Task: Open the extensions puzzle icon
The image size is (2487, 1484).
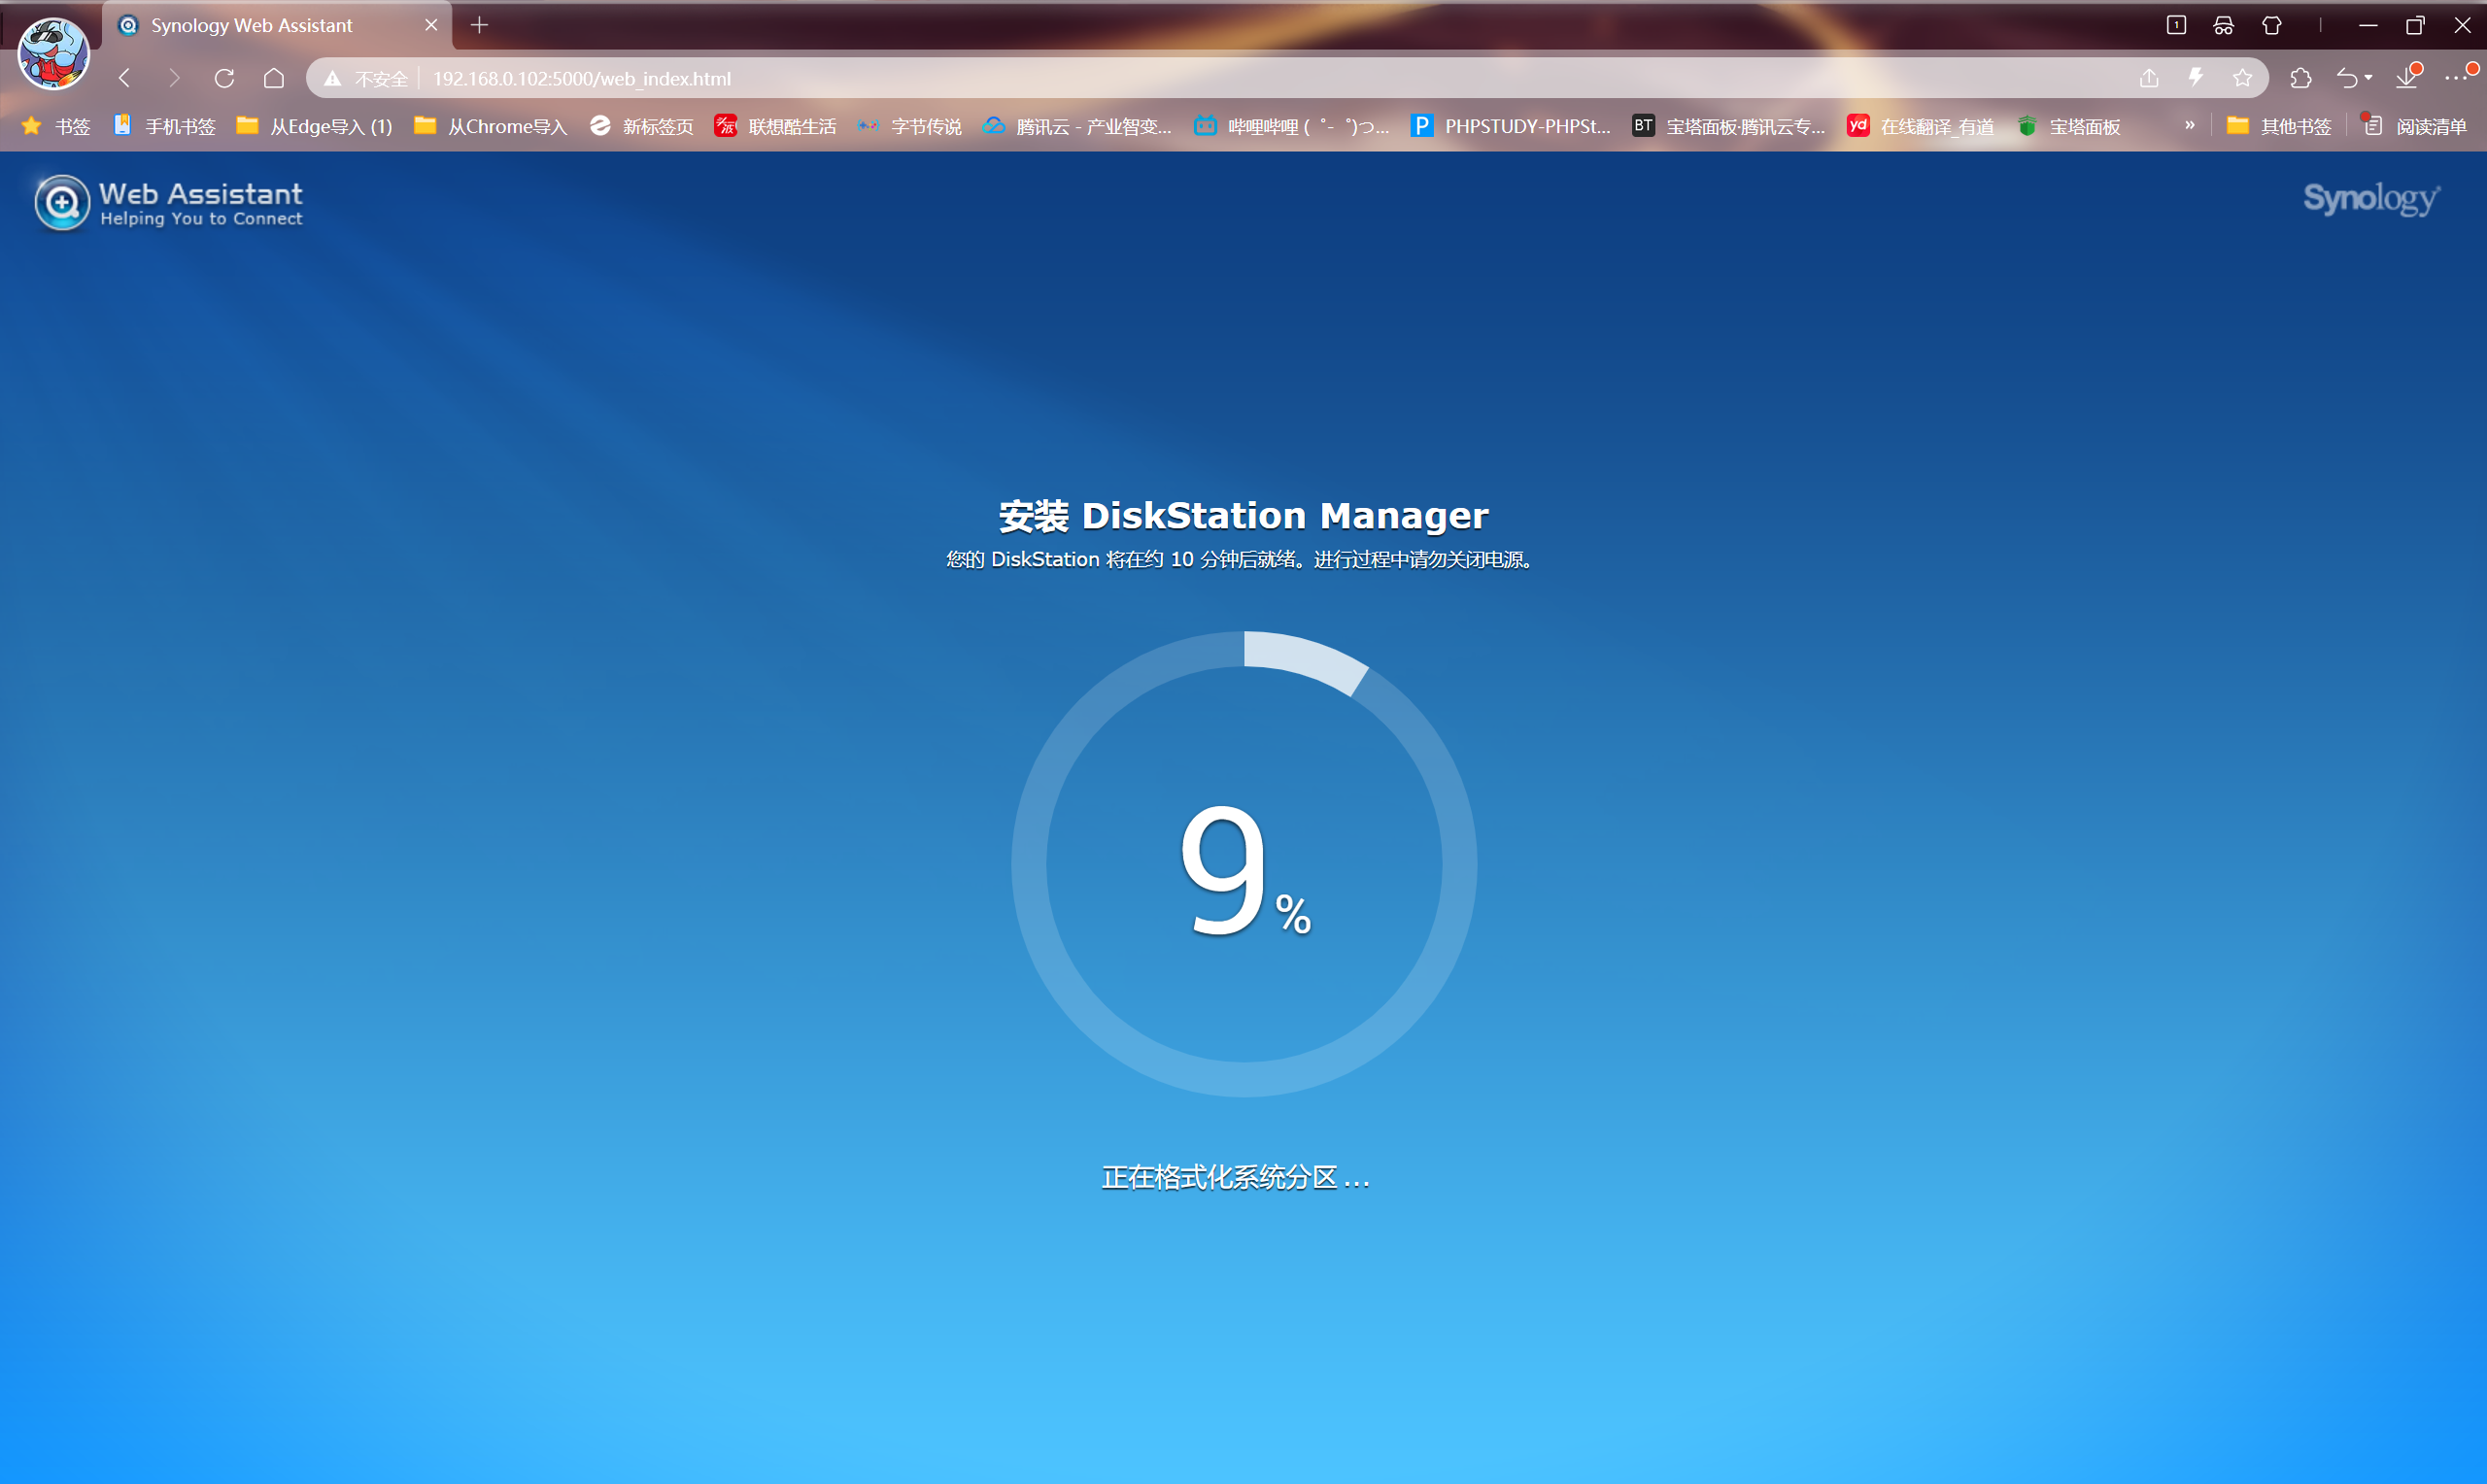Action: pyautogui.click(x=2301, y=78)
